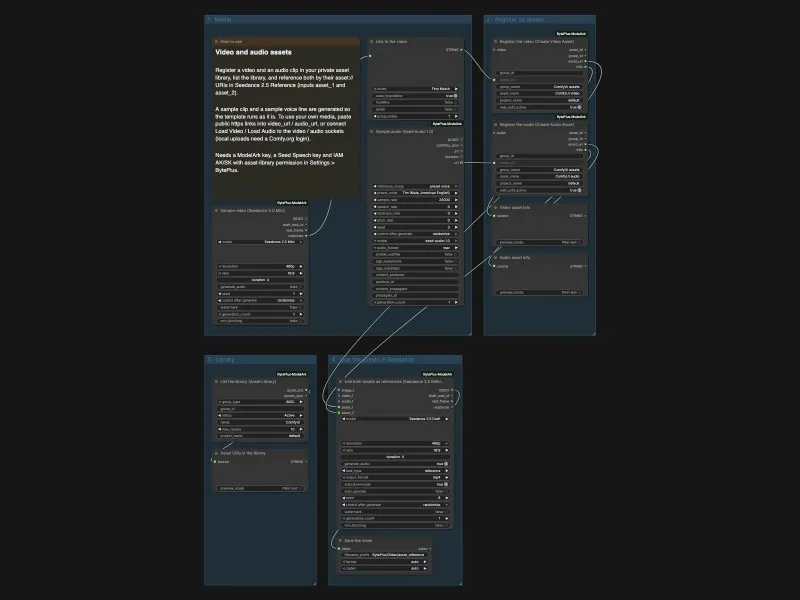Viewport: 800px width, 600px height.
Task: Click the BytePlus ModelArk badge above List the library
Action: [292, 374]
